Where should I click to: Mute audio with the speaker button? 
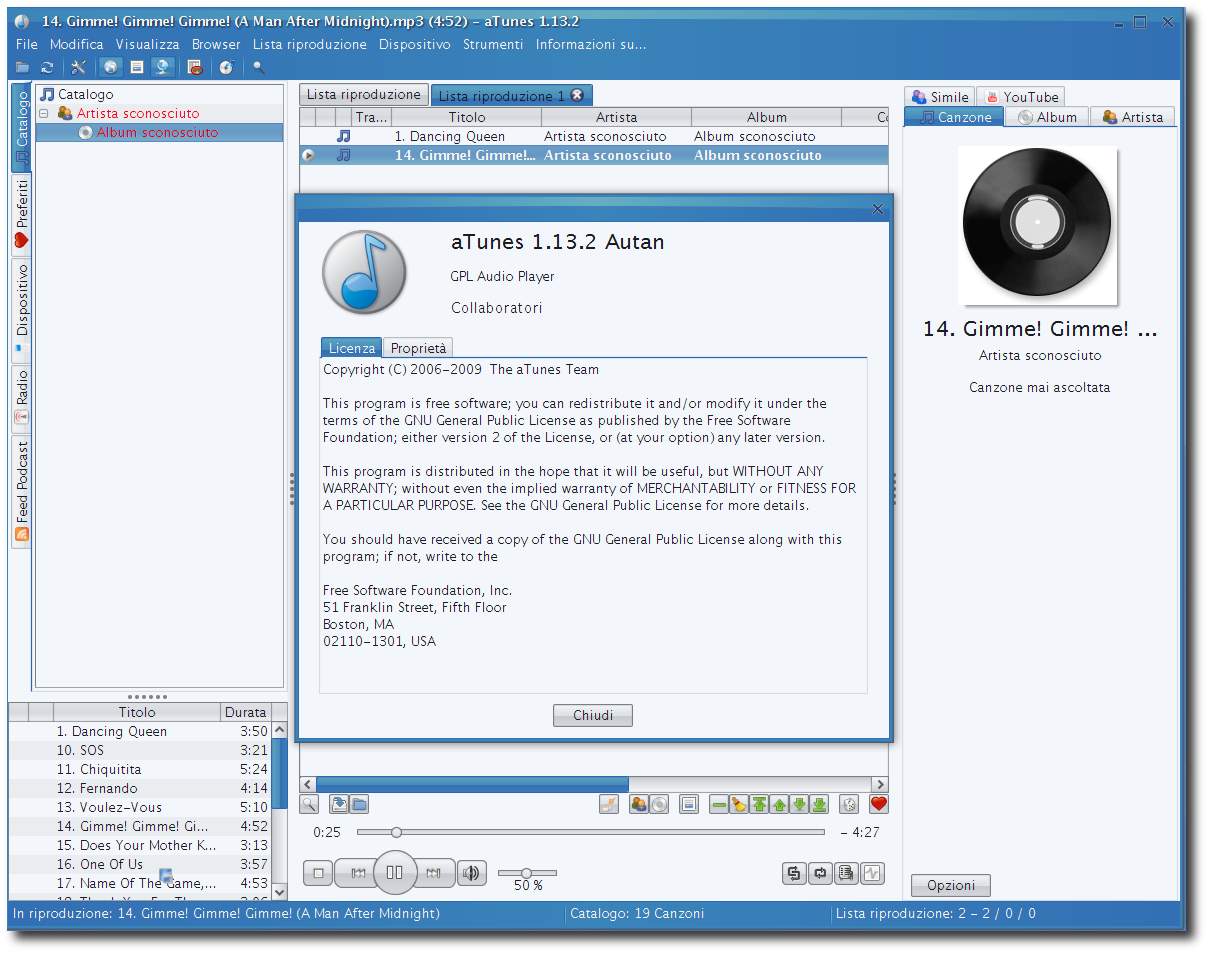[471, 873]
